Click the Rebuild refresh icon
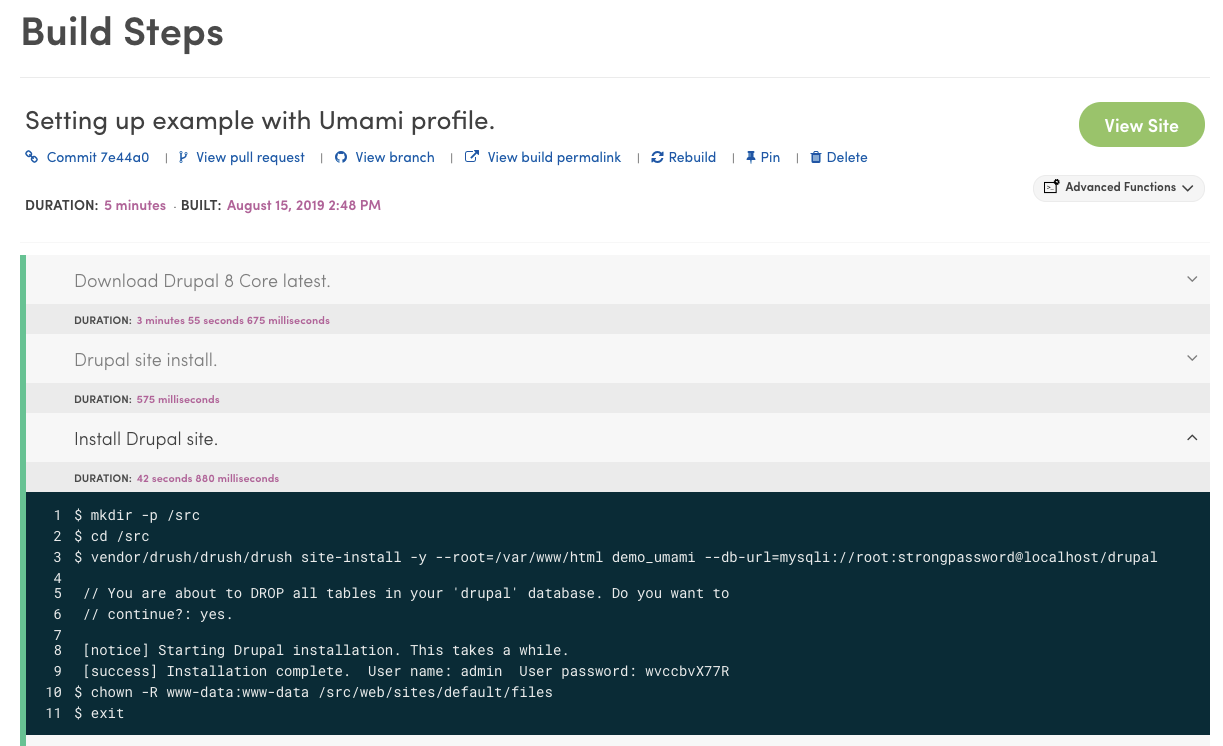1223x746 pixels. pos(655,157)
